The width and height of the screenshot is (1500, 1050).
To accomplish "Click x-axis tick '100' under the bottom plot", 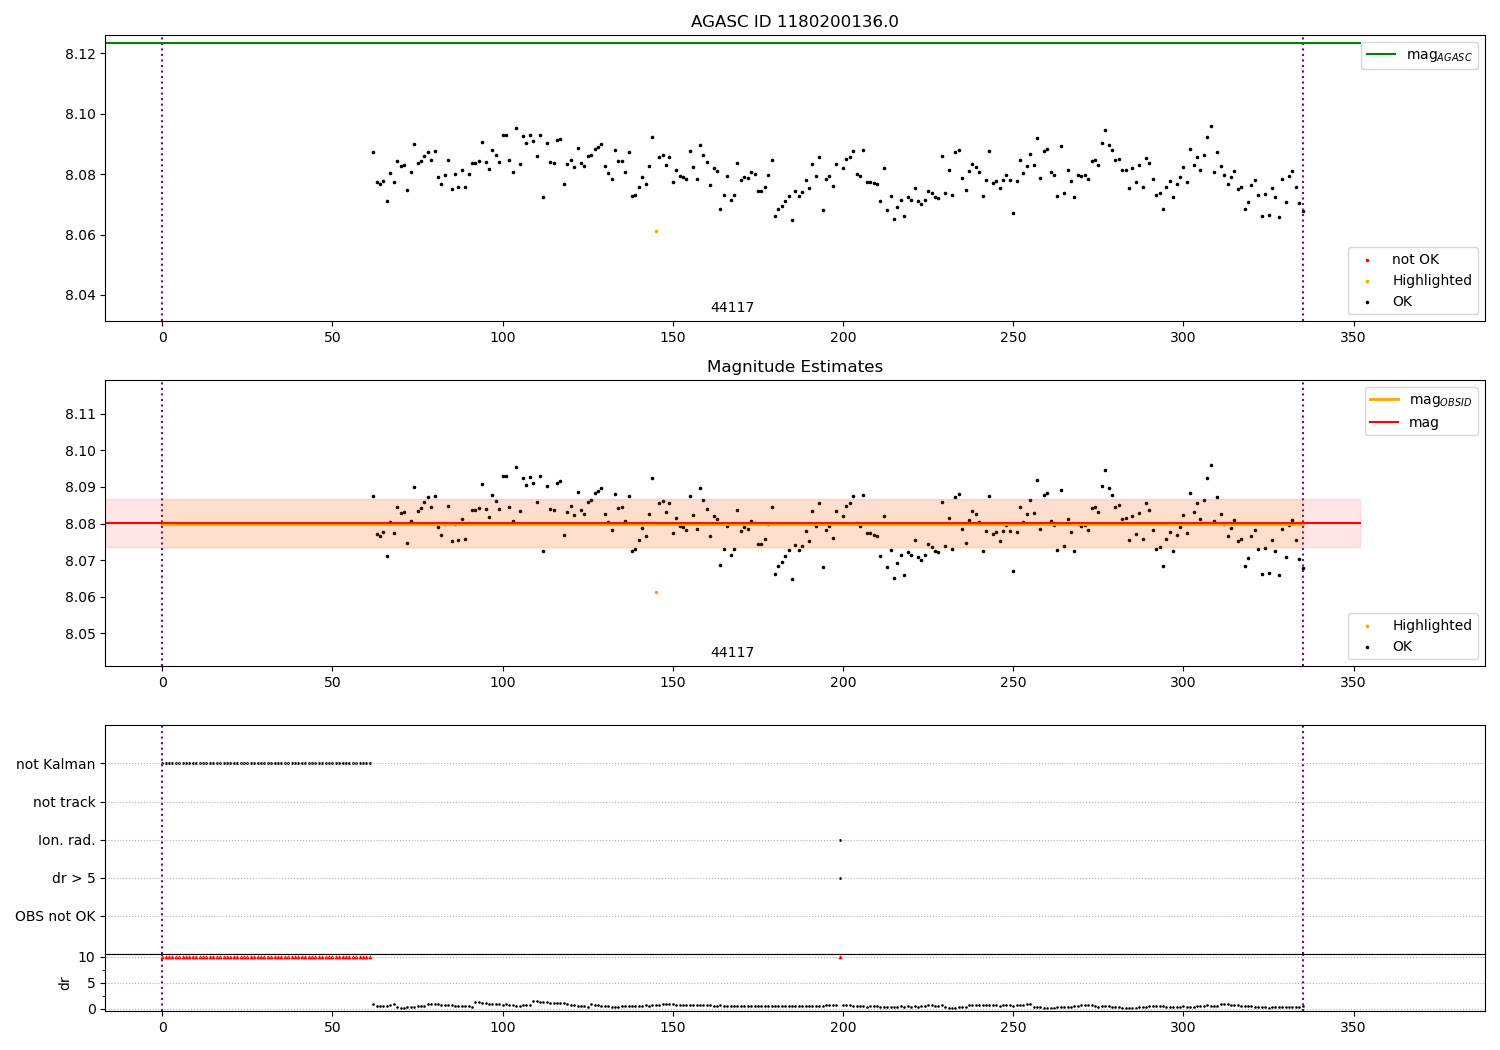I will point(503,1027).
